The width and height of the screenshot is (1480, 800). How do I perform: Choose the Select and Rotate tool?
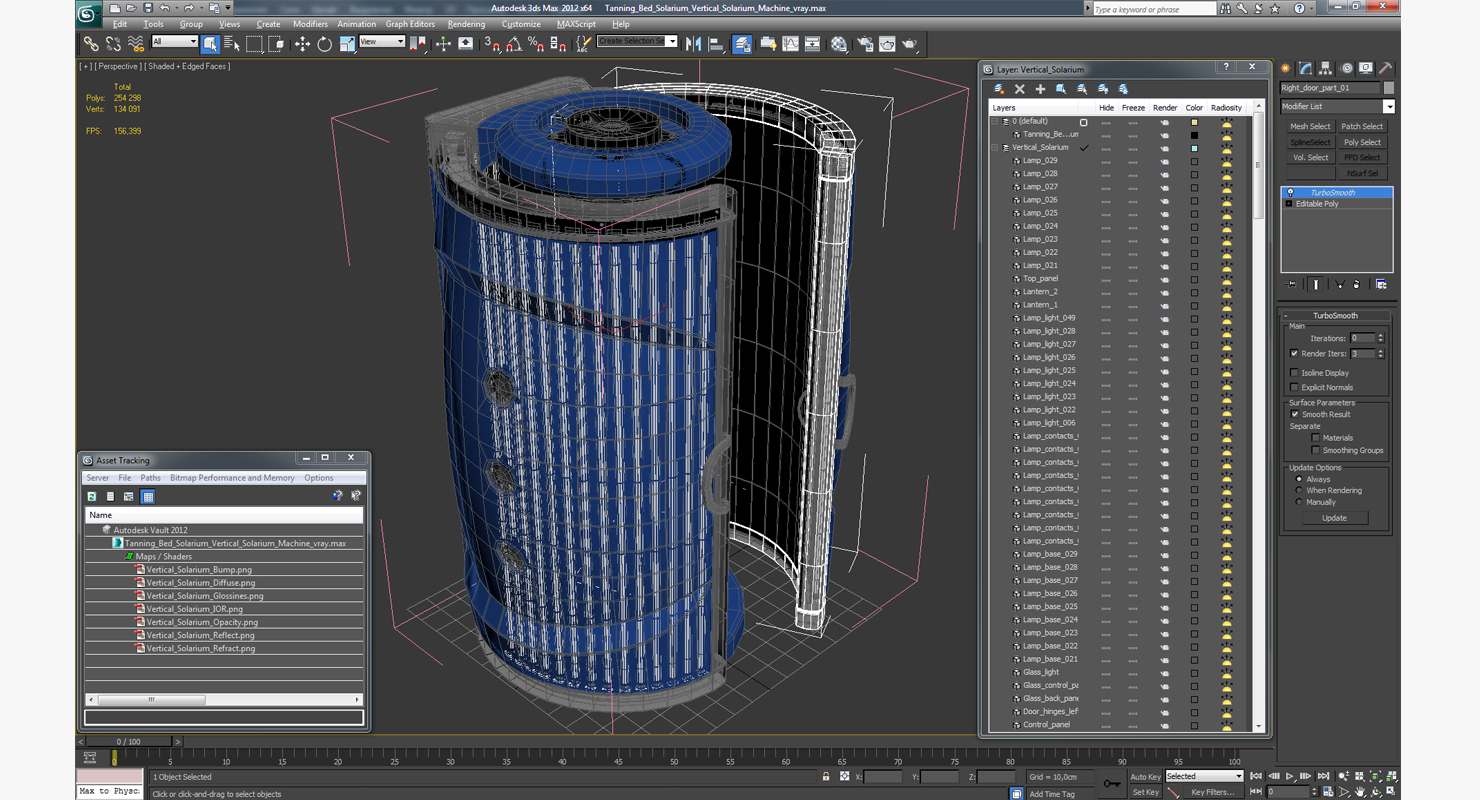coord(324,44)
